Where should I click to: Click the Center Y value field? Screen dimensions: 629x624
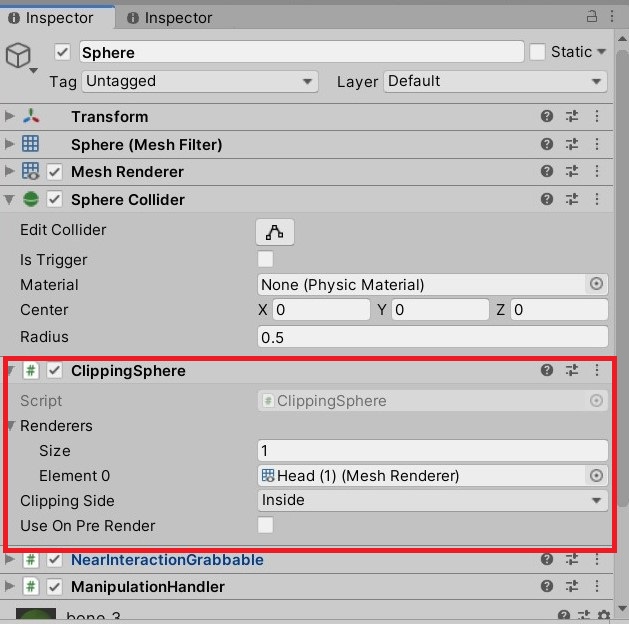pos(440,310)
